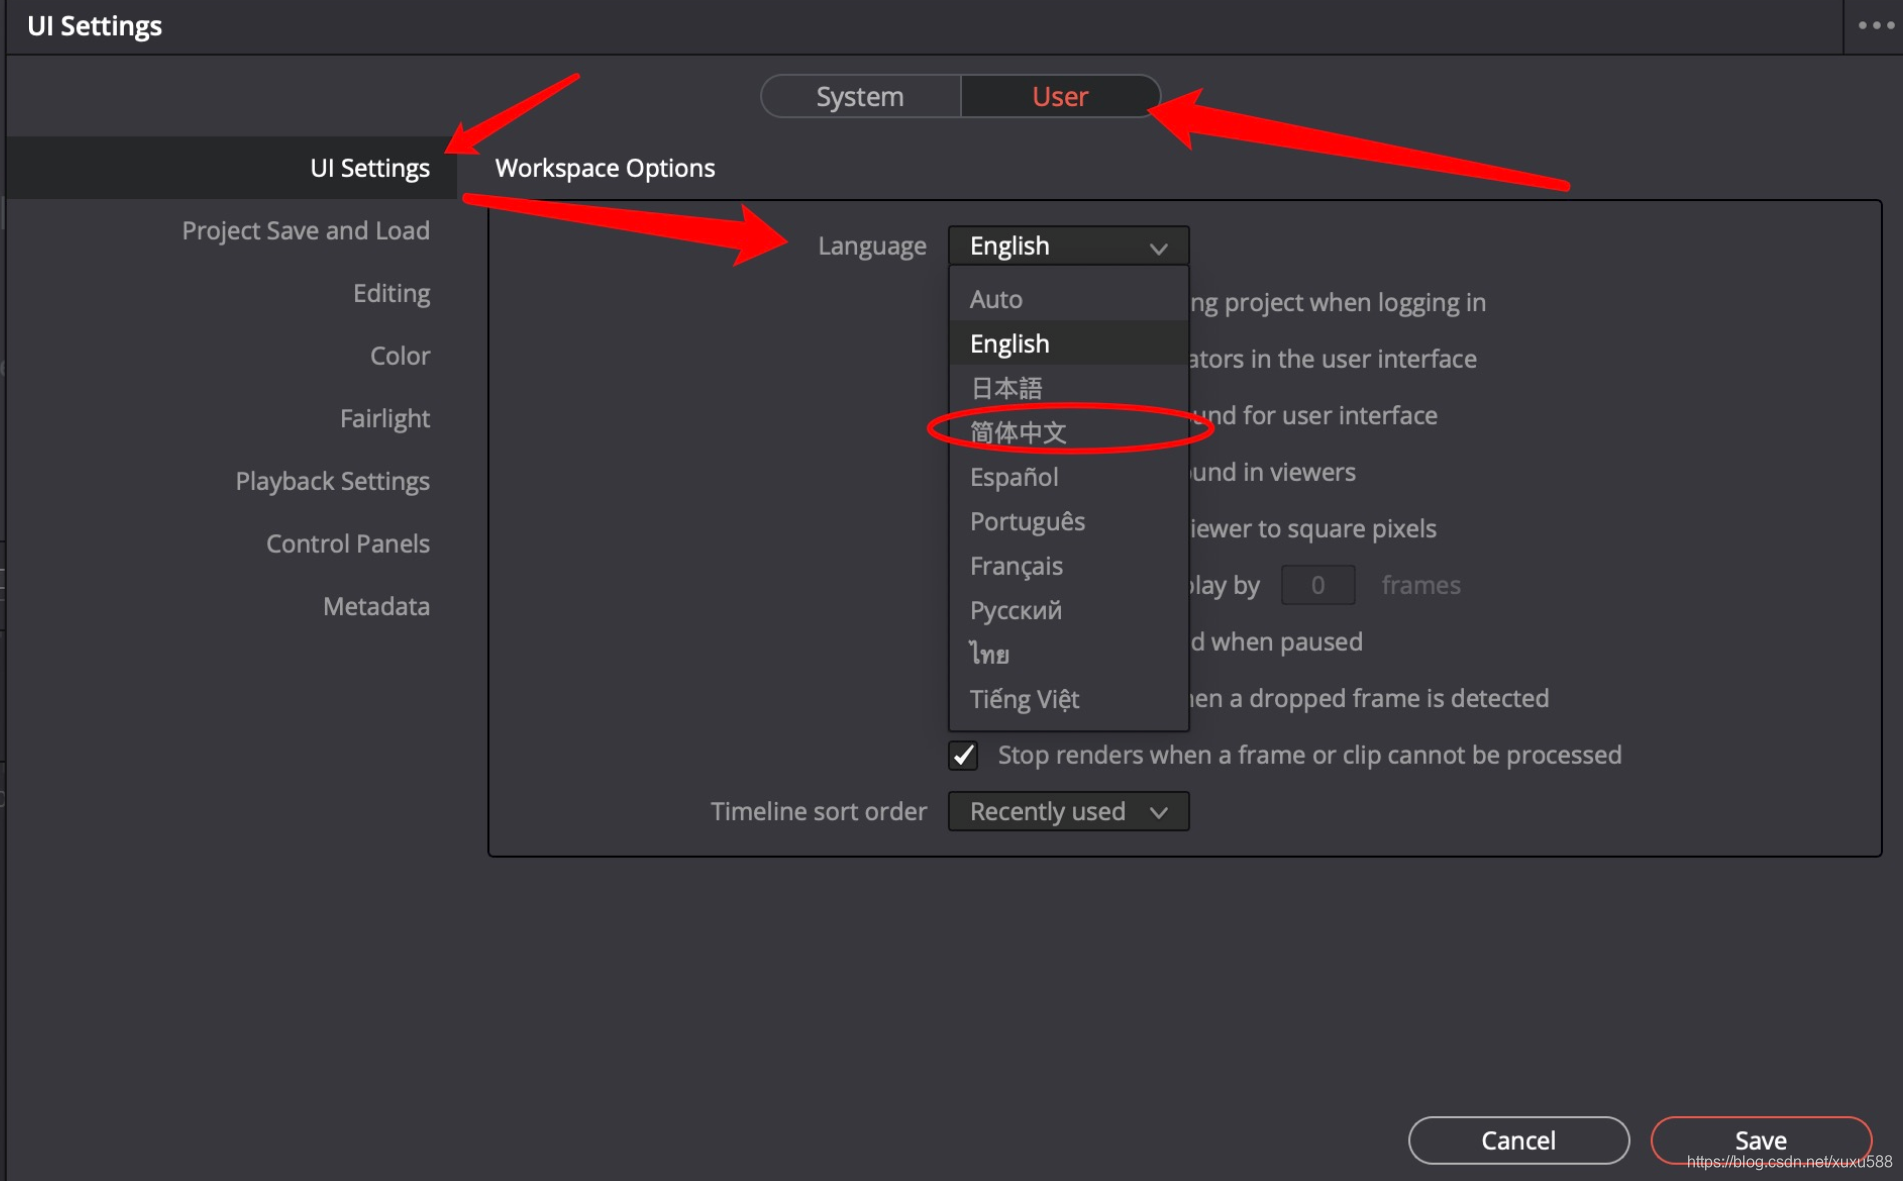
Task: Click the Cancel button
Action: click(x=1518, y=1140)
